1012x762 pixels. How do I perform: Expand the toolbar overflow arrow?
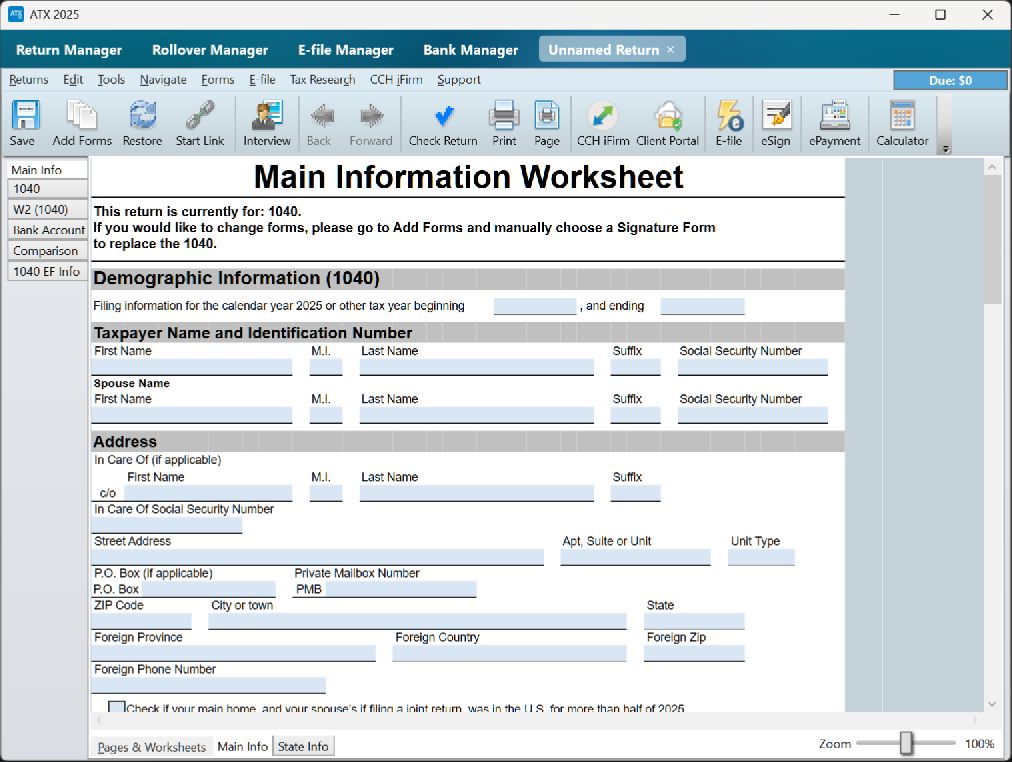(x=946, y=149)
